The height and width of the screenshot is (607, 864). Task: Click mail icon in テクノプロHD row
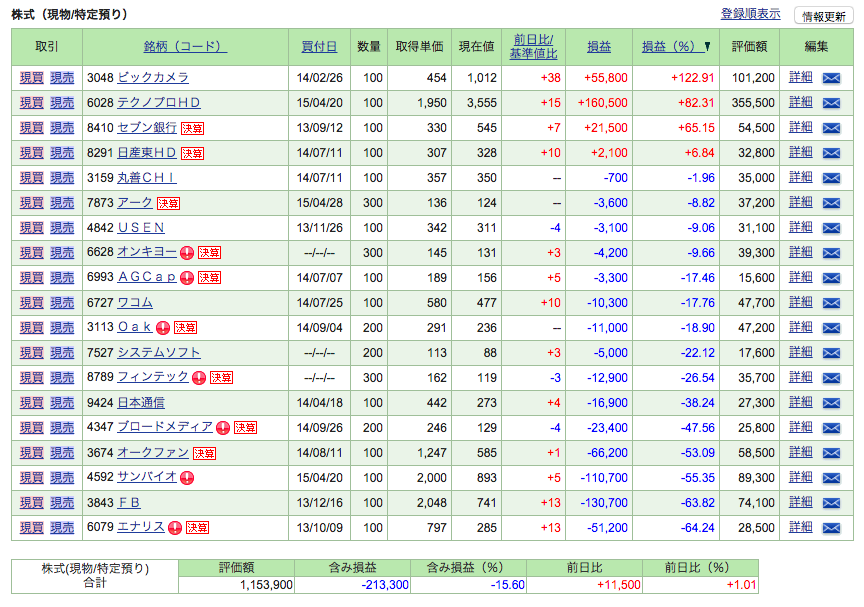[x=831, y=103]
